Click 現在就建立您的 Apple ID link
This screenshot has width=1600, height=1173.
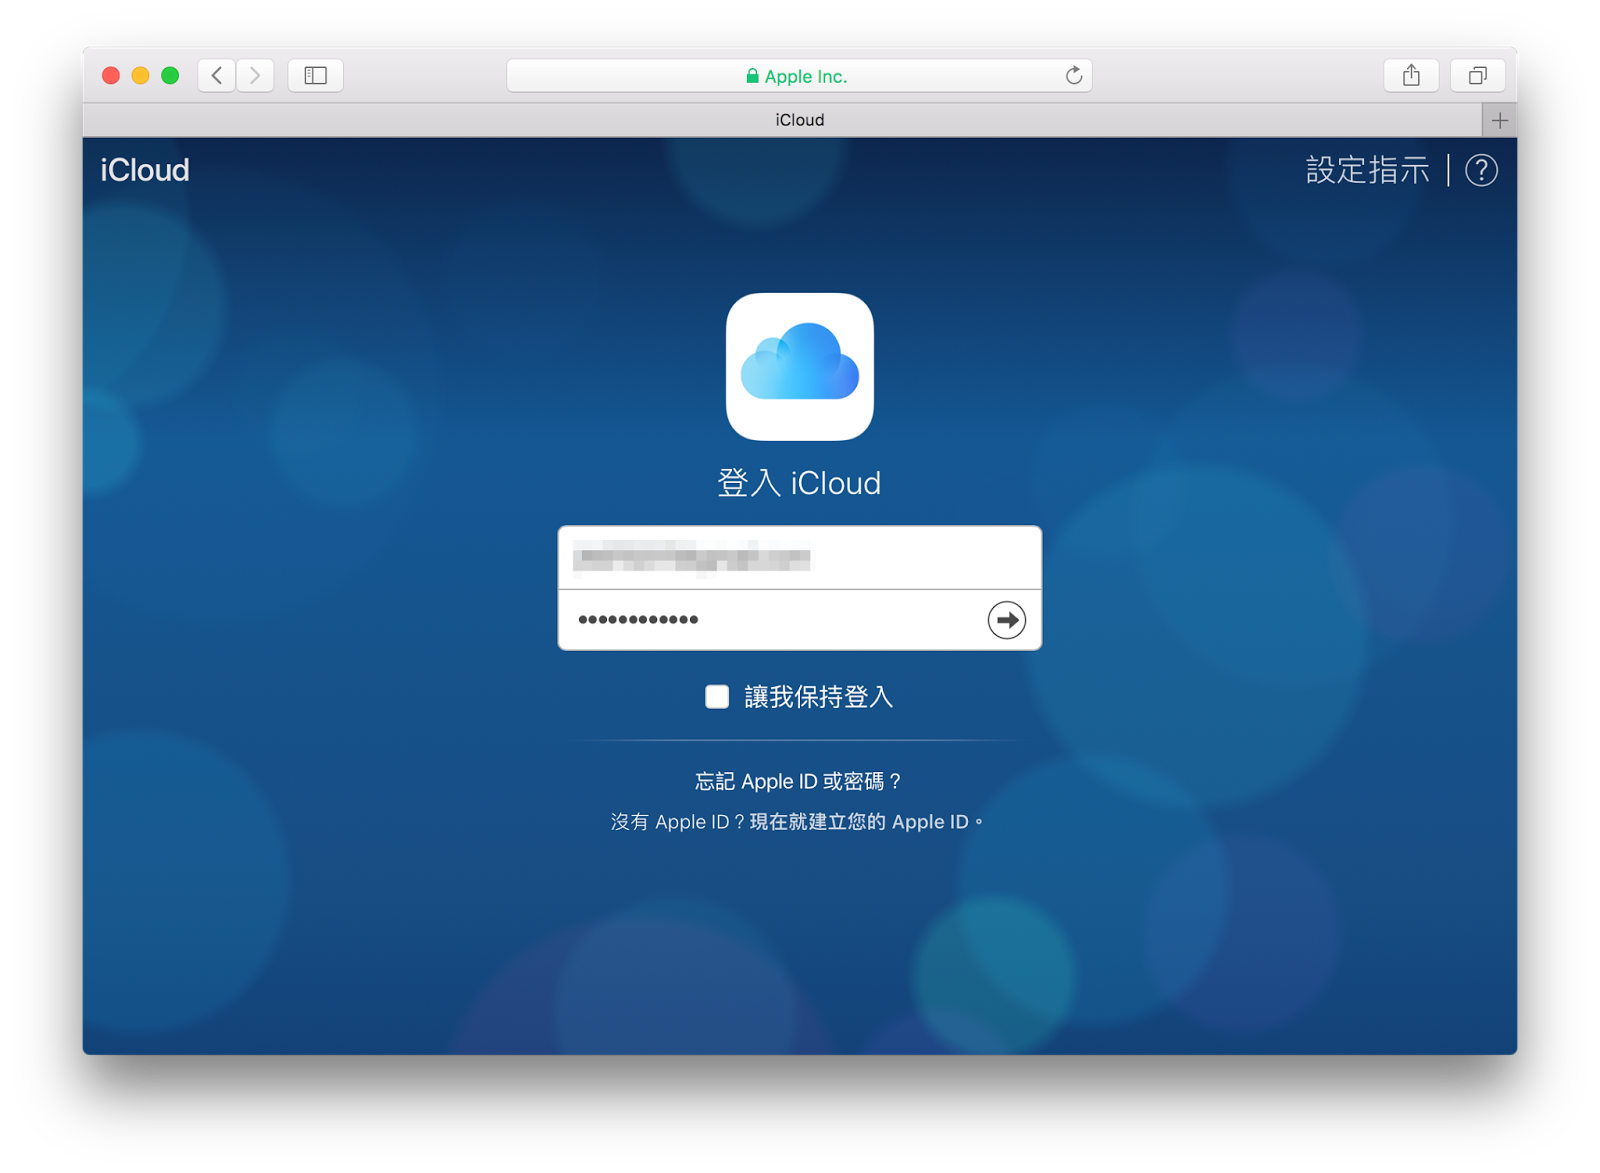(859, 822)
